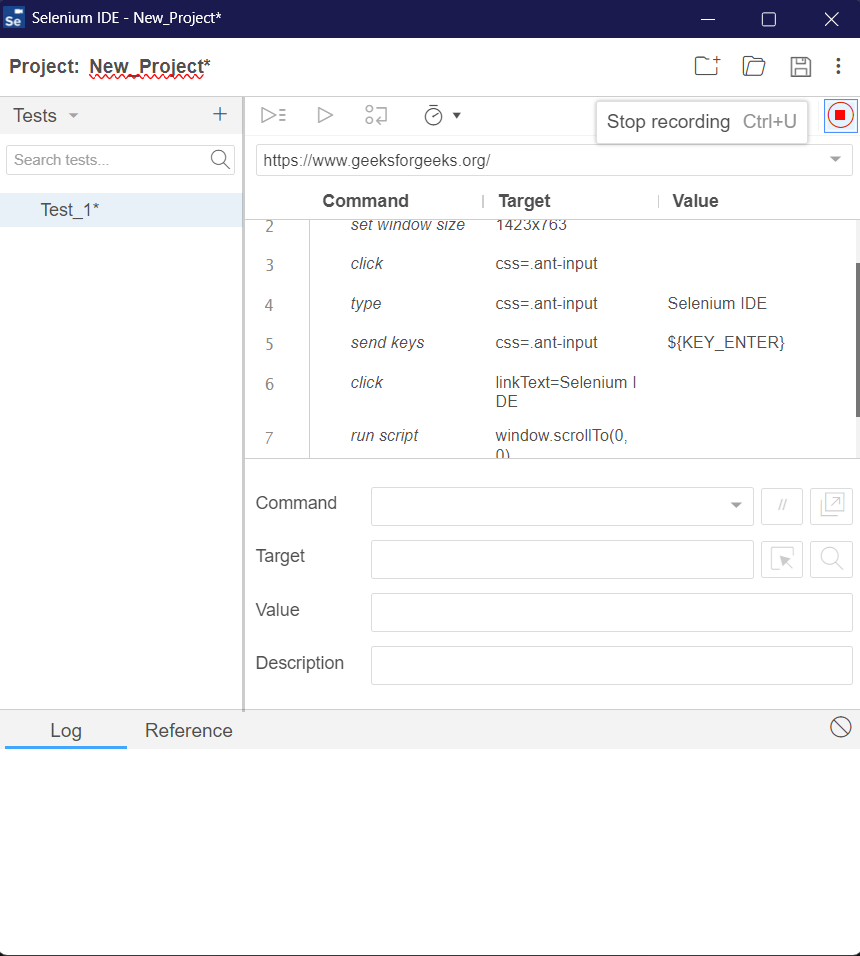Image resolution: width=860 pixels, height=956 pixels.
Task: Click the Value column header
Action: [x=695, y=201]
